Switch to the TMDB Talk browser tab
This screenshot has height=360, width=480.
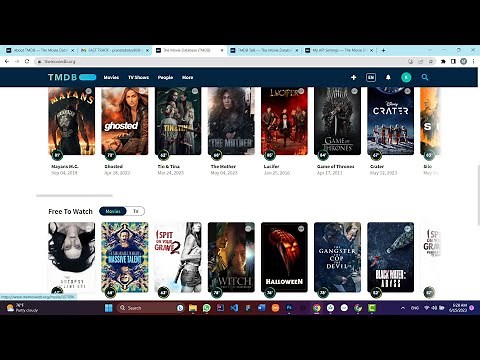[x=264, y=50]
